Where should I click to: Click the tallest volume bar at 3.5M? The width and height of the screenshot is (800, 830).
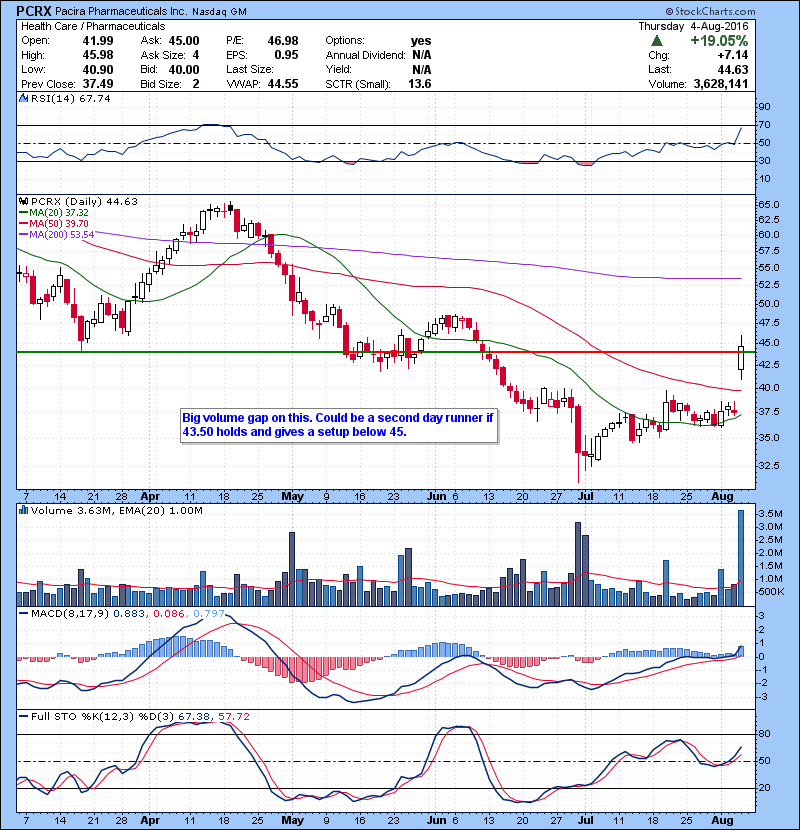click(741, 558)
